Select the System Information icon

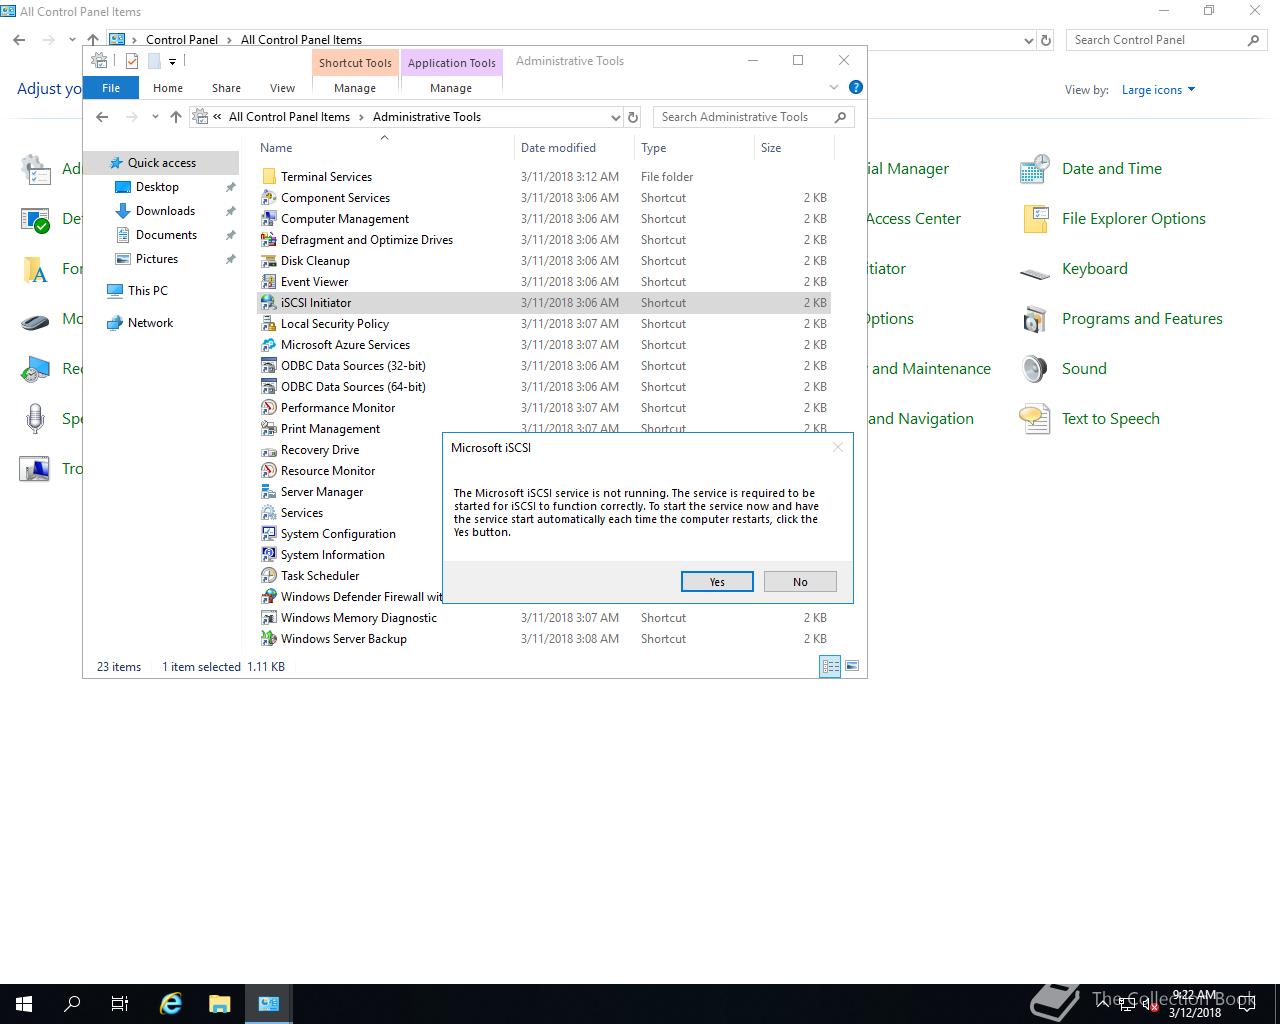tap(268, 555)
